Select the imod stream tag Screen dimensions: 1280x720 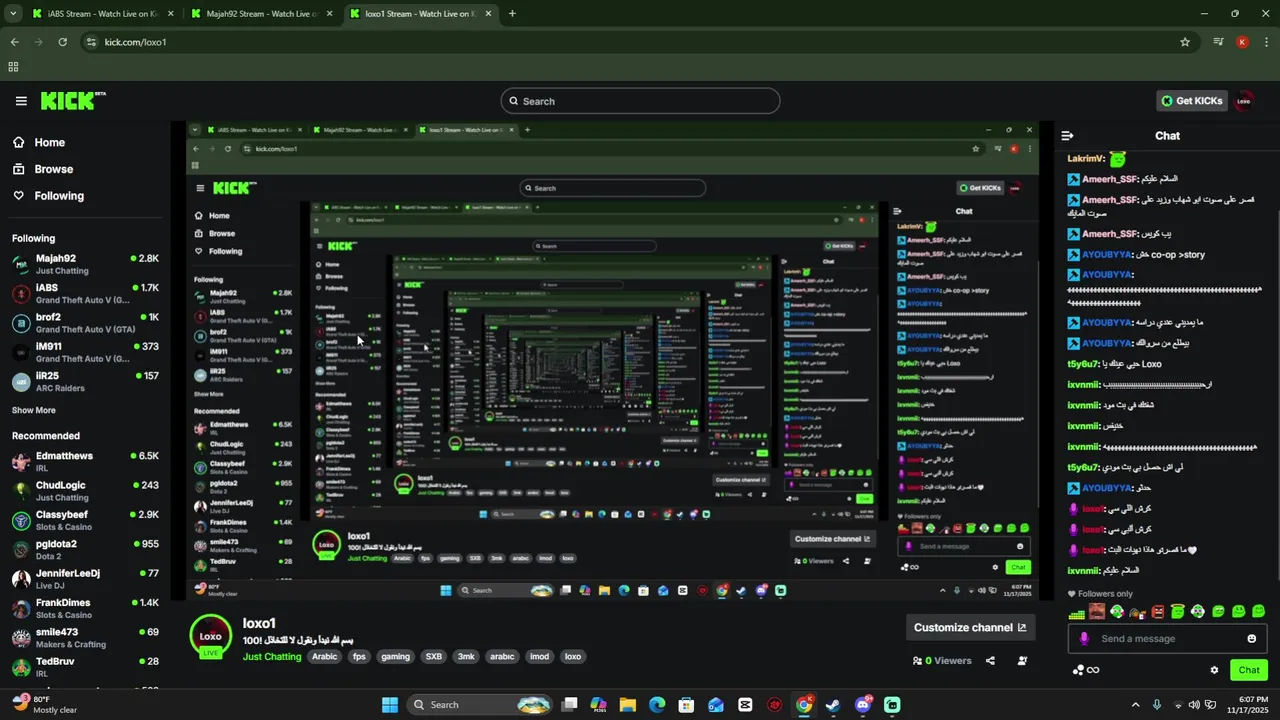539,657
